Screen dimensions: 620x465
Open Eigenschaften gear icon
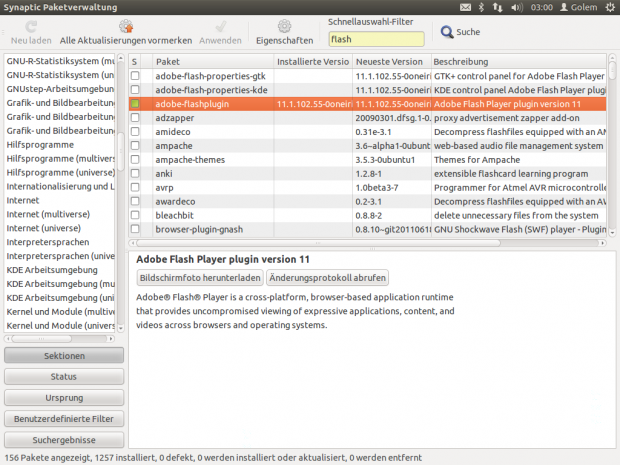point(284,26)
